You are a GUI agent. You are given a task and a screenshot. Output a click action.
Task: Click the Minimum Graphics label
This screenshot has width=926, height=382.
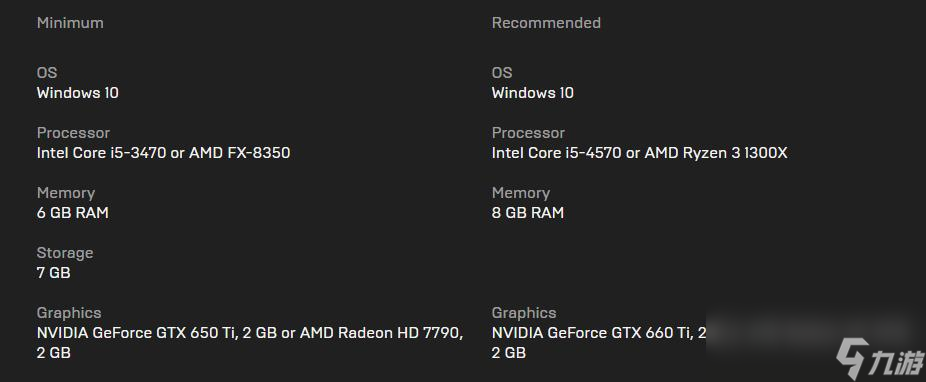[x=69, y=313]
